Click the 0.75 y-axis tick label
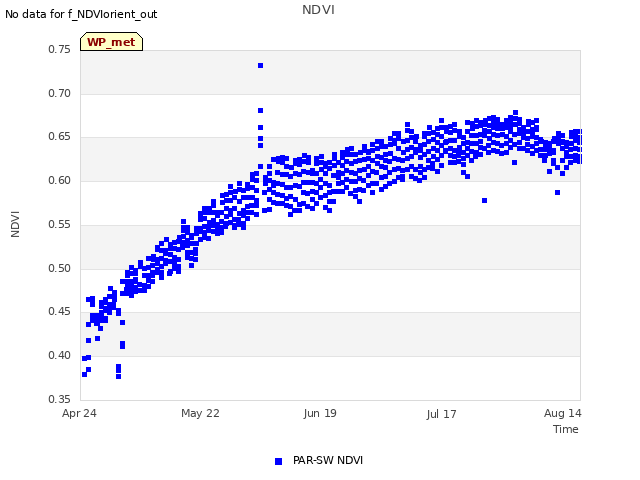Screen dimensions: 640x480 pos(60,49)
